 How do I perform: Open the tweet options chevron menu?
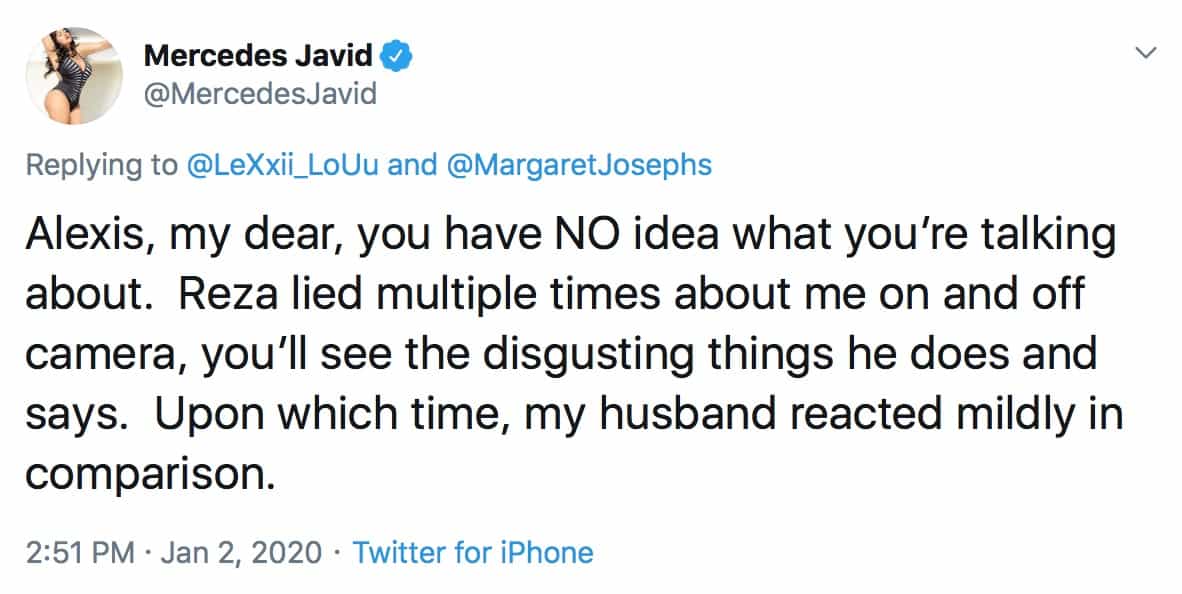tap(1146, 52)
